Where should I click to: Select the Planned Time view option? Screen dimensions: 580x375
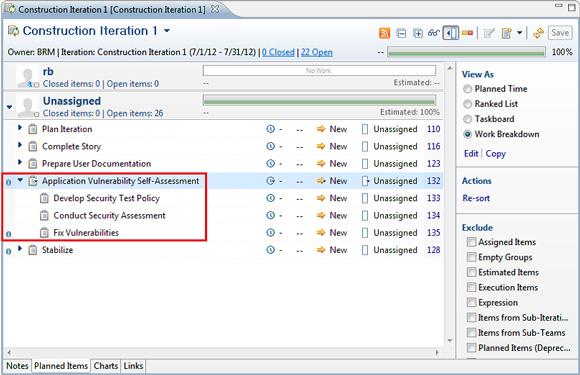tap(468, 89)
